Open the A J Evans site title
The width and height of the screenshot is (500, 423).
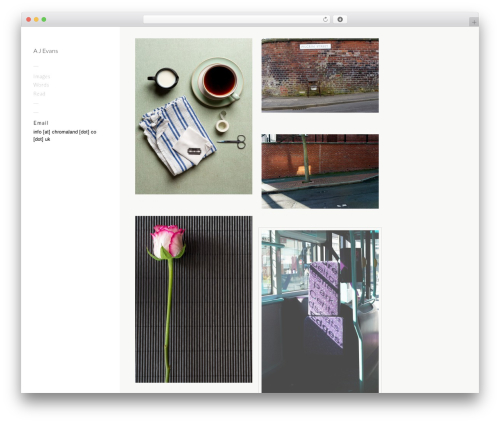[46, 51]
